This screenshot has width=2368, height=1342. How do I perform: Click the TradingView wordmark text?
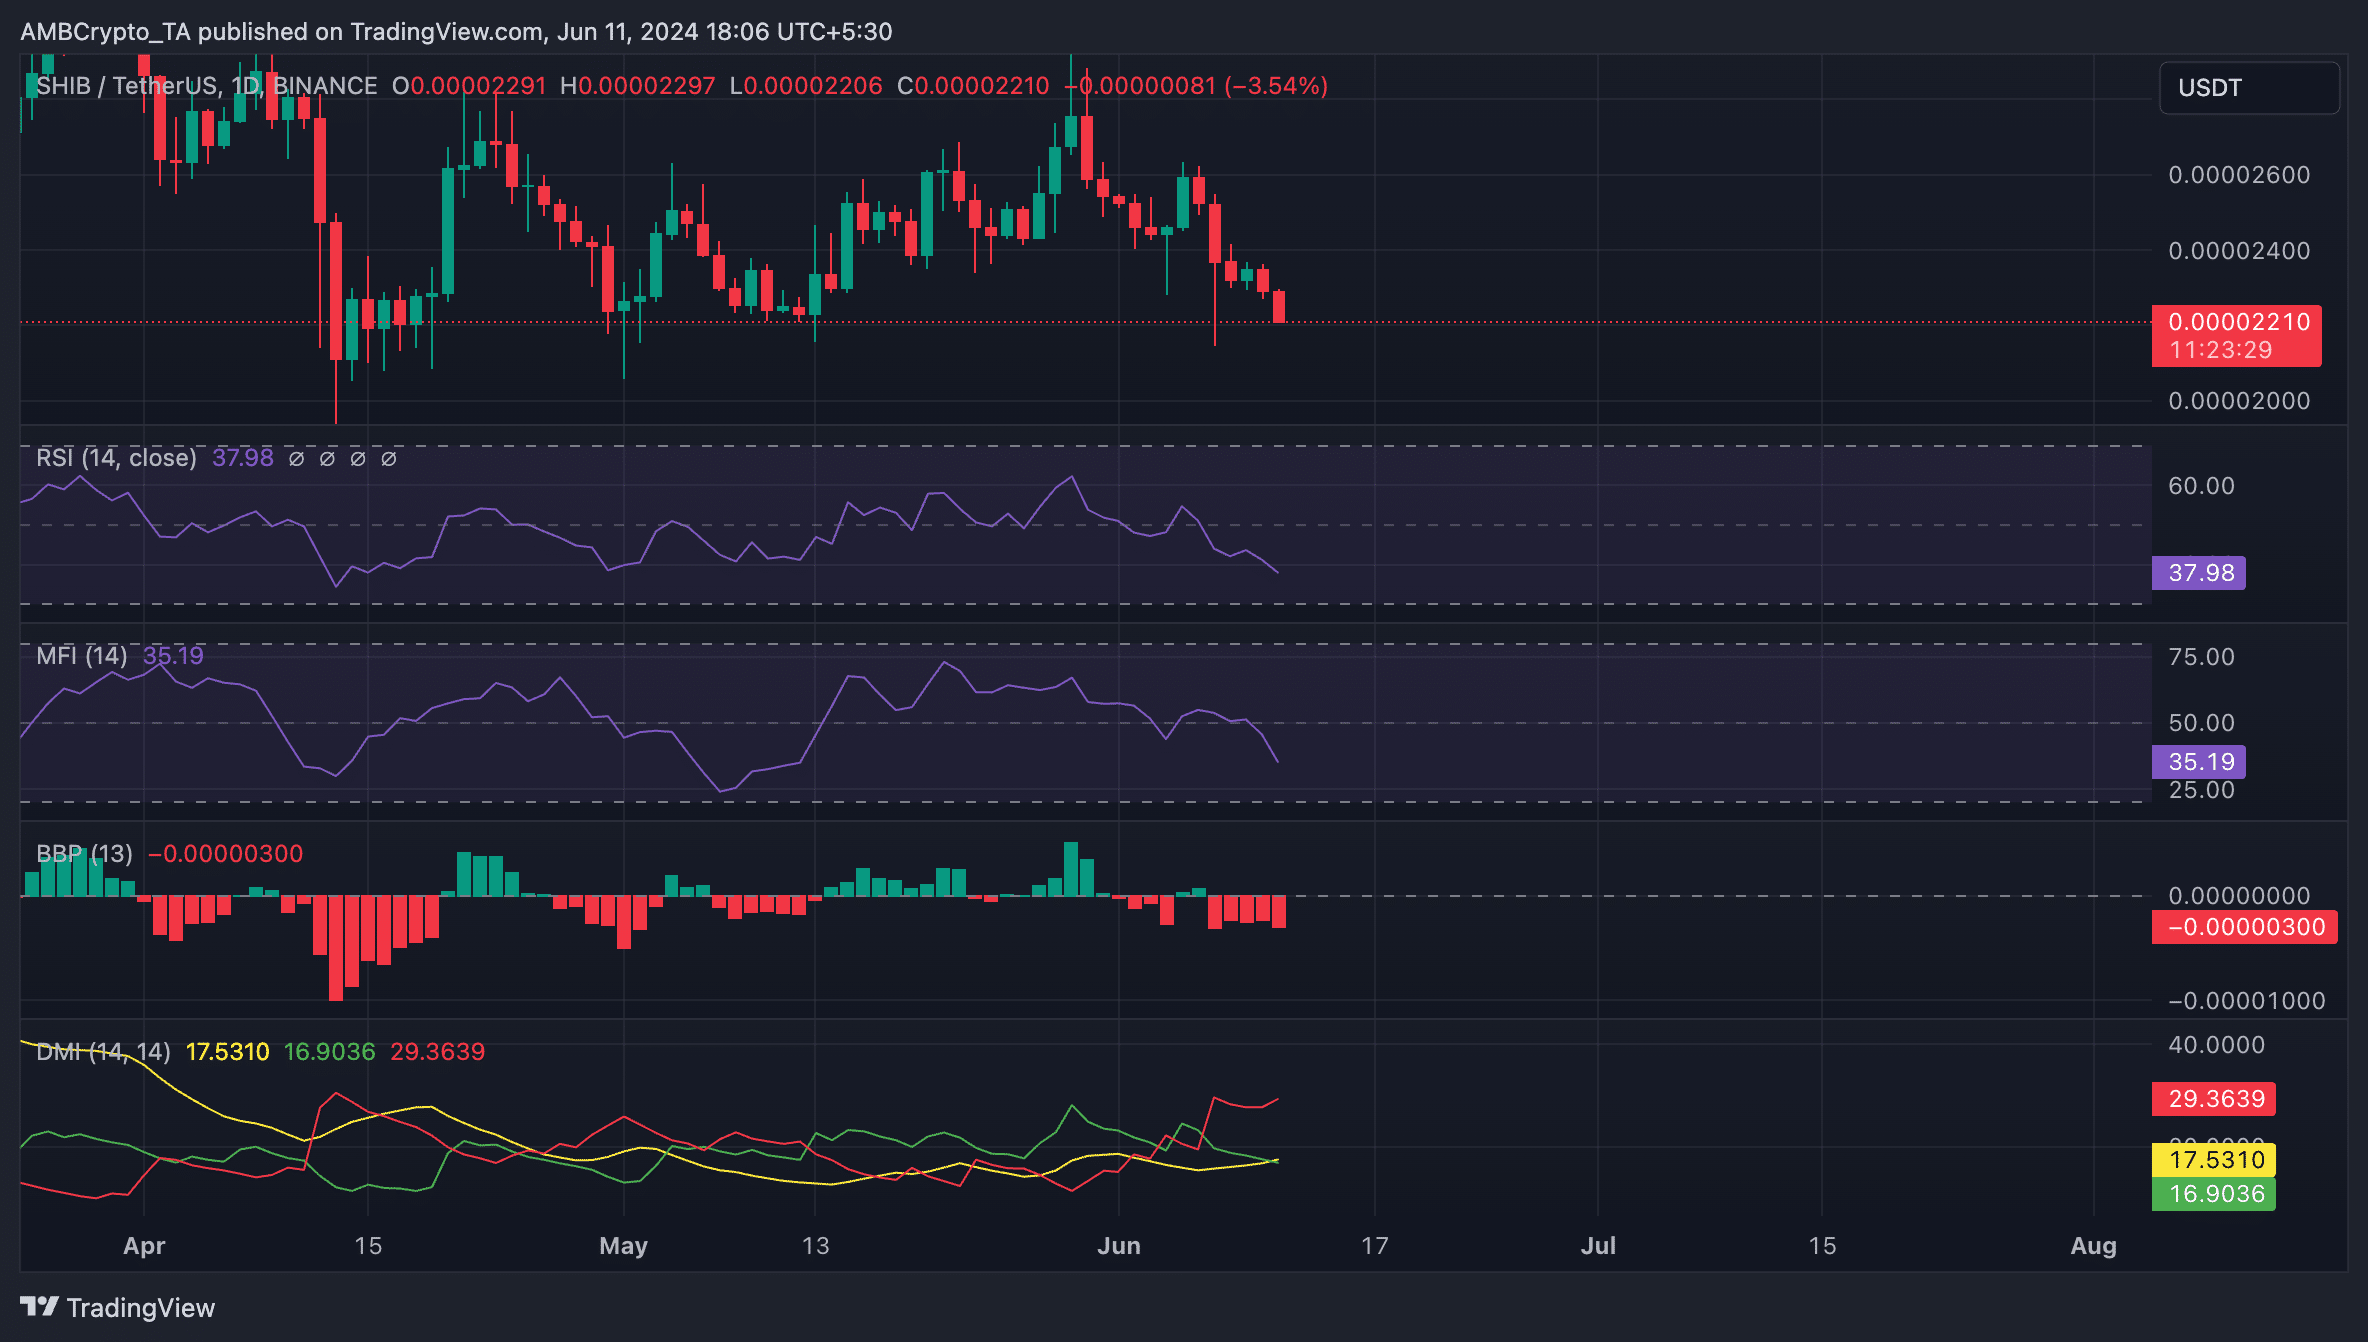[x=141, y=1308]
